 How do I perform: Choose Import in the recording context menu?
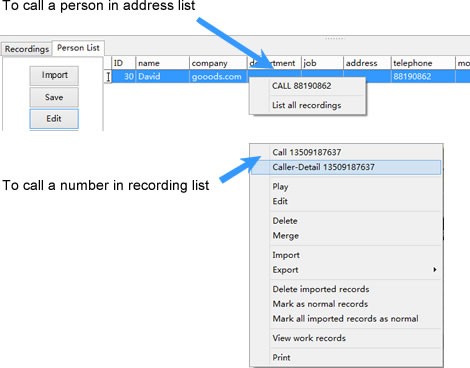346,255
